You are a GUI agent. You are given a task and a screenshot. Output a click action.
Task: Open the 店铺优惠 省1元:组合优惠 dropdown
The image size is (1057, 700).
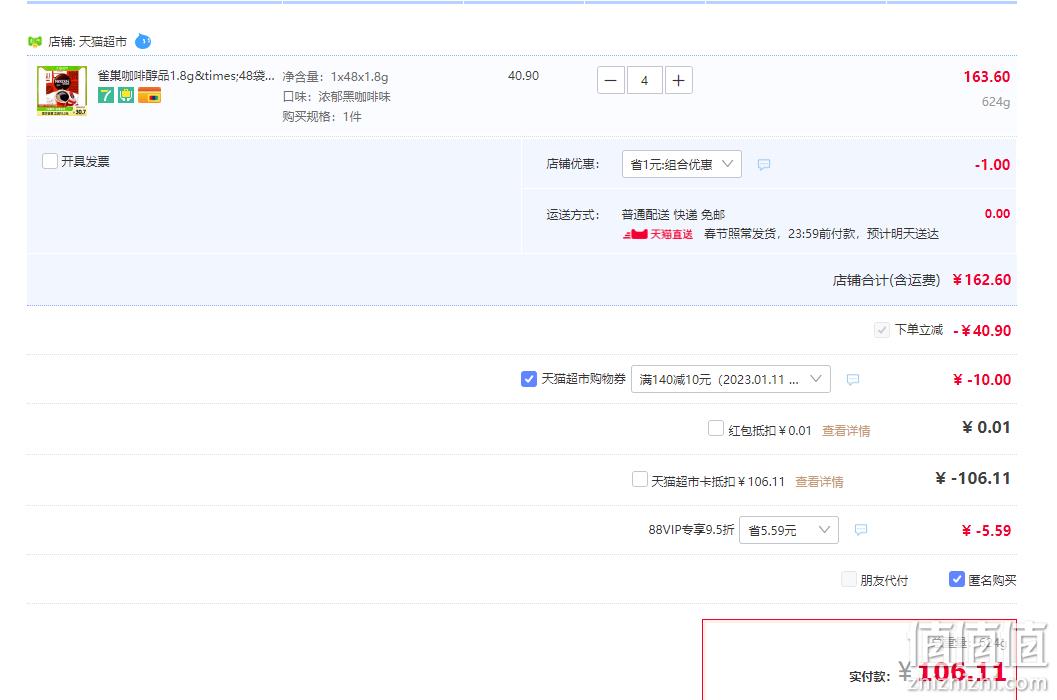(682, 164)
